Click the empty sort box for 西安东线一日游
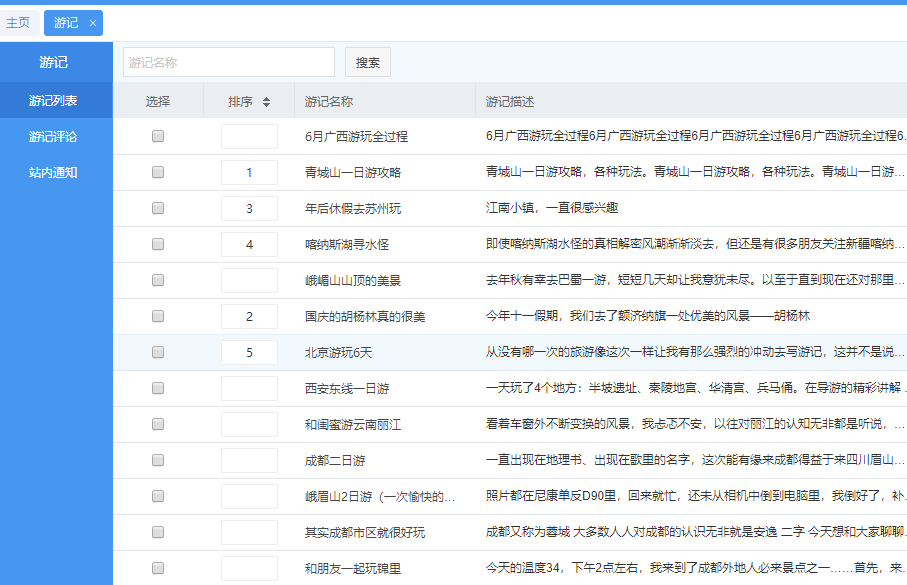This screenshot has width=907, height=585. pyautogui.click(x=249, y=388)
